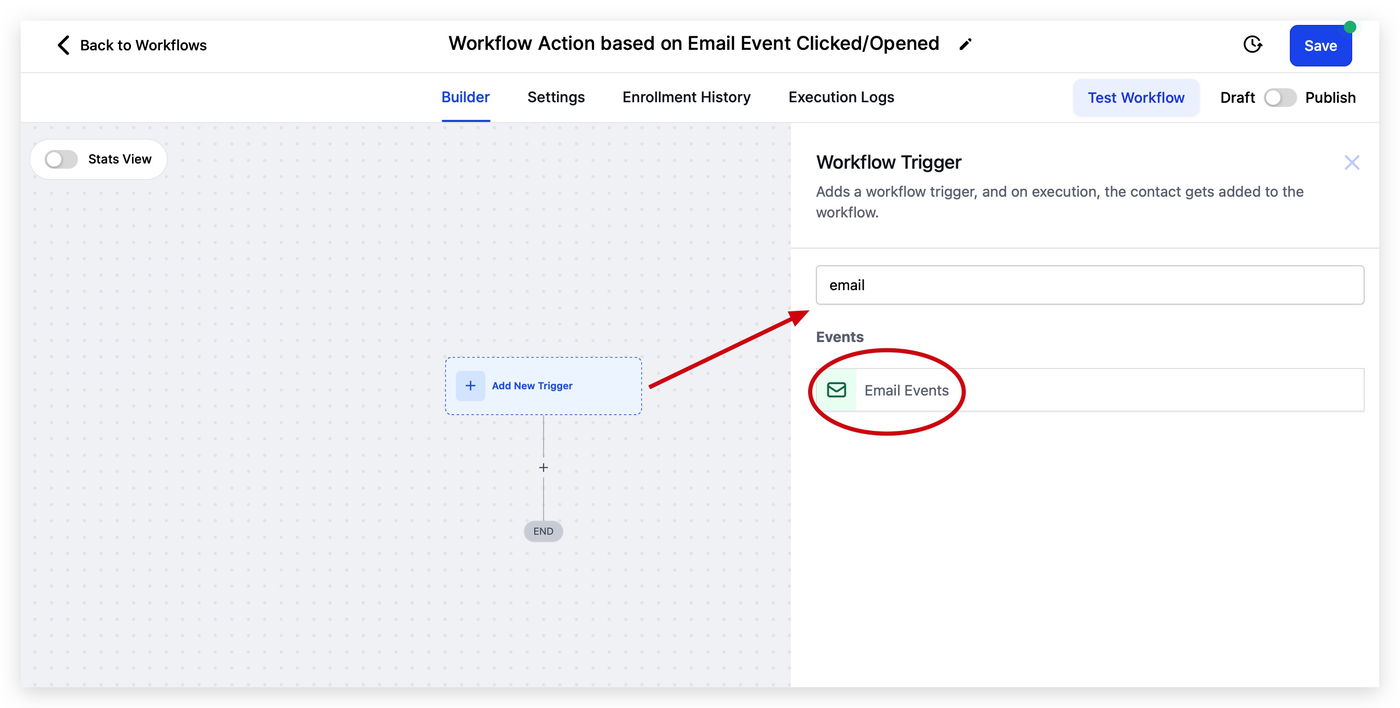
Task: Toggle the Stats View switch
Action: [x=61, y=159]
